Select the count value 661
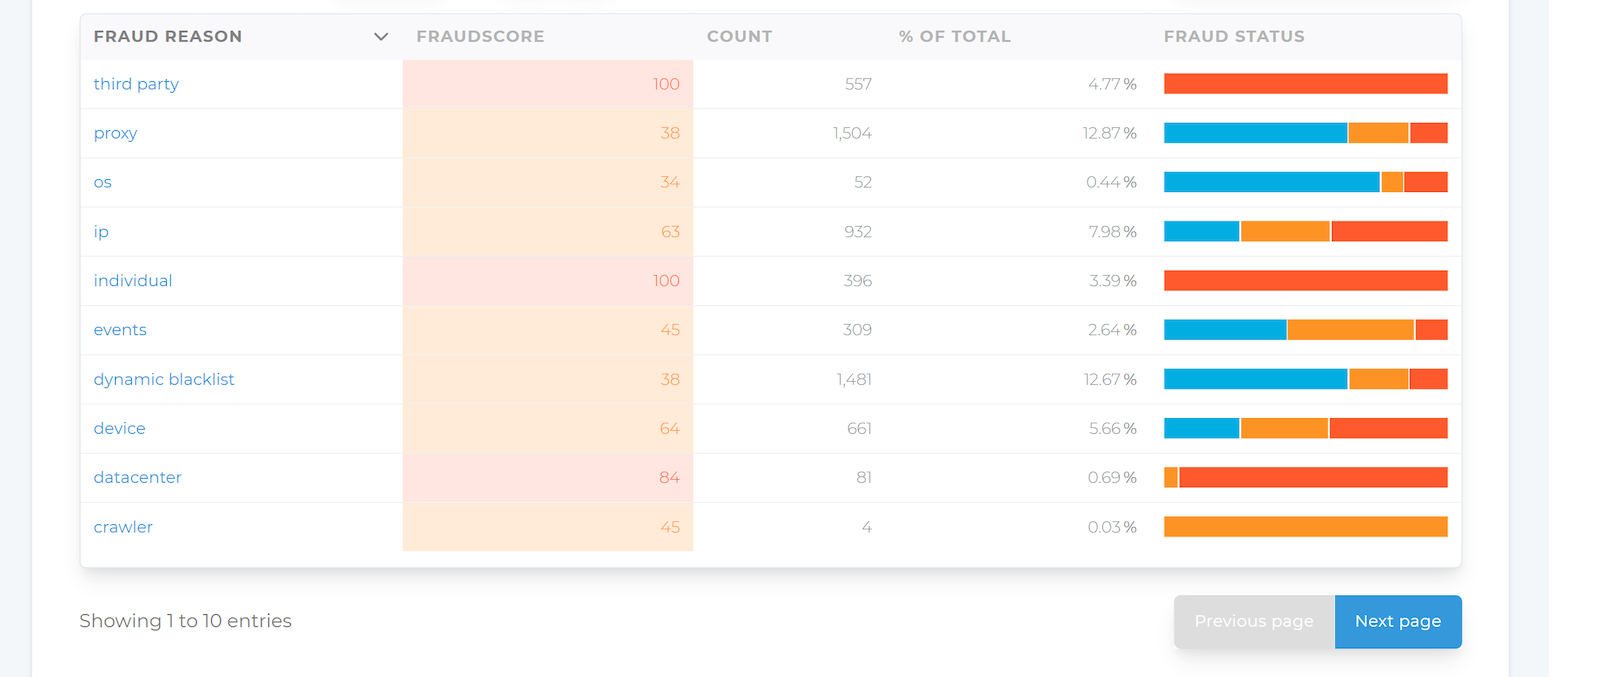The width and height of the screenshot is (1600, 677). [x=859, y=428]
